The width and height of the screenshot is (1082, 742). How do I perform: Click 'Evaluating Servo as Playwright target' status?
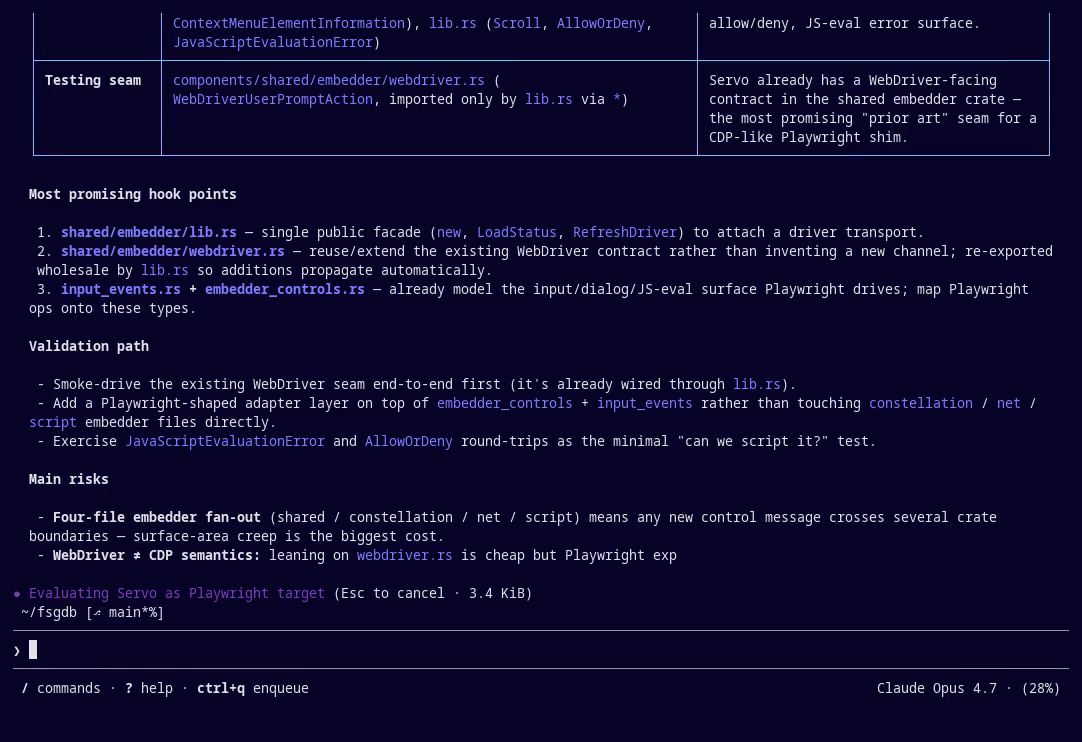[x=177, y=593]
